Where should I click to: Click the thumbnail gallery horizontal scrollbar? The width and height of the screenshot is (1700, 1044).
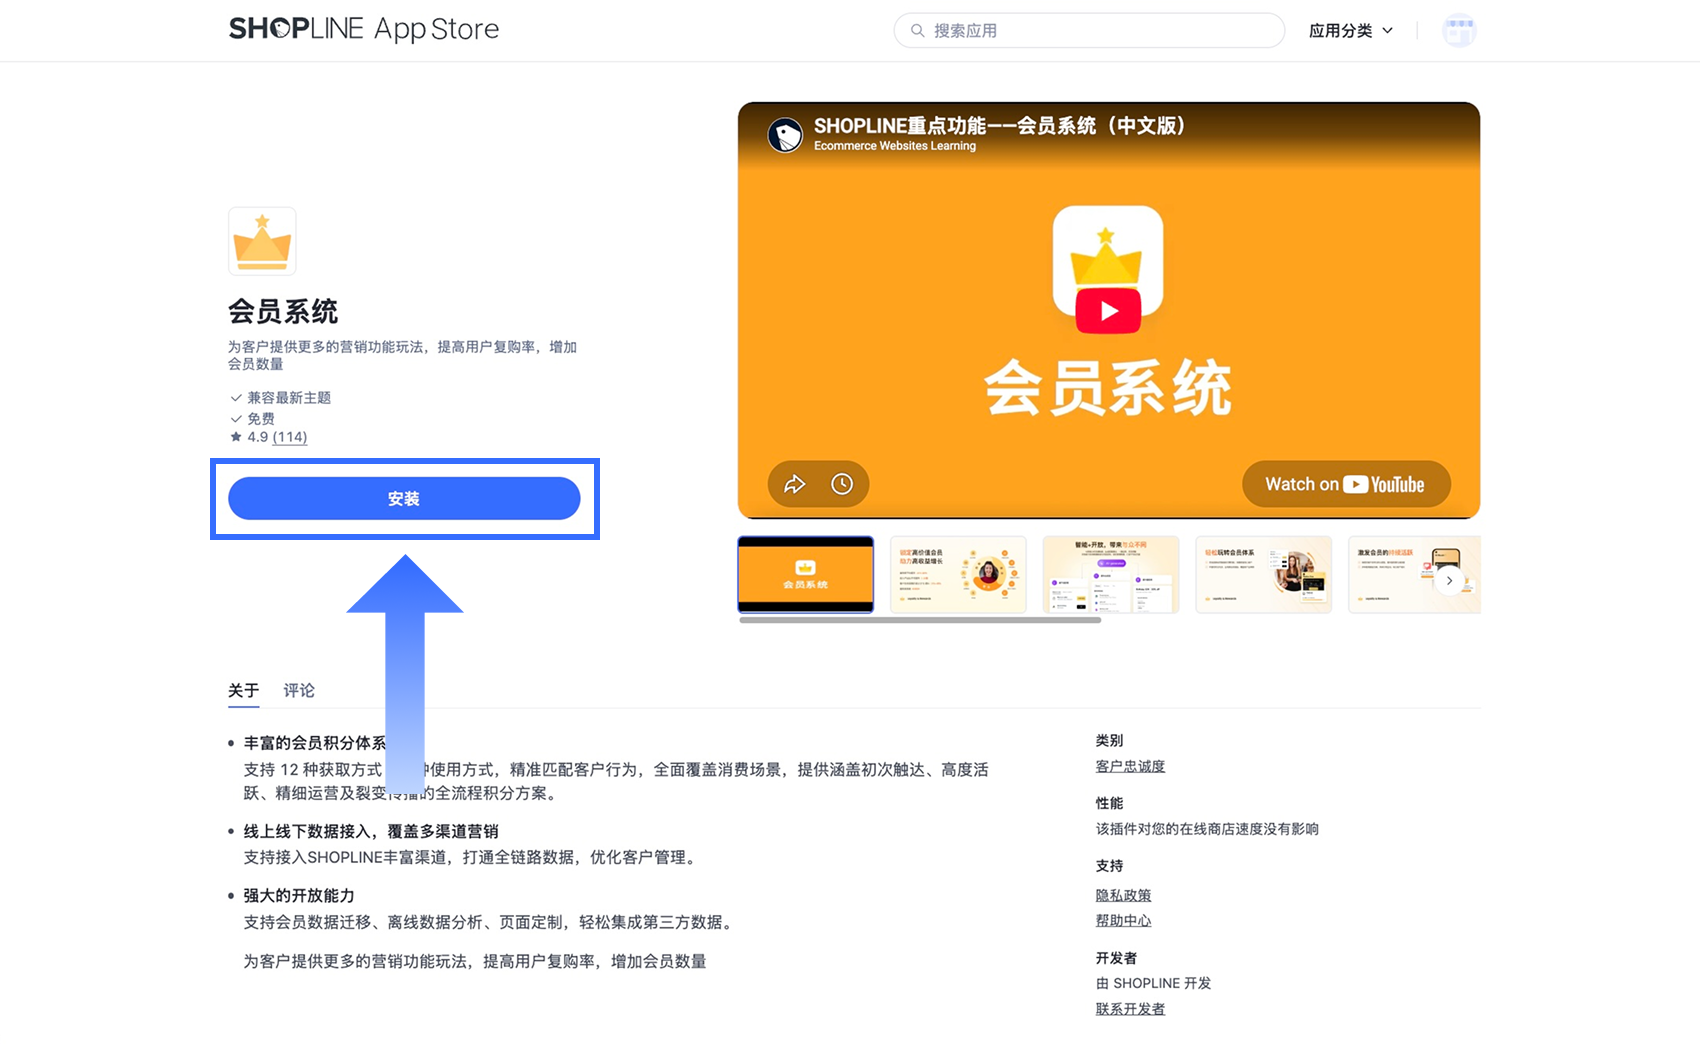920,620
